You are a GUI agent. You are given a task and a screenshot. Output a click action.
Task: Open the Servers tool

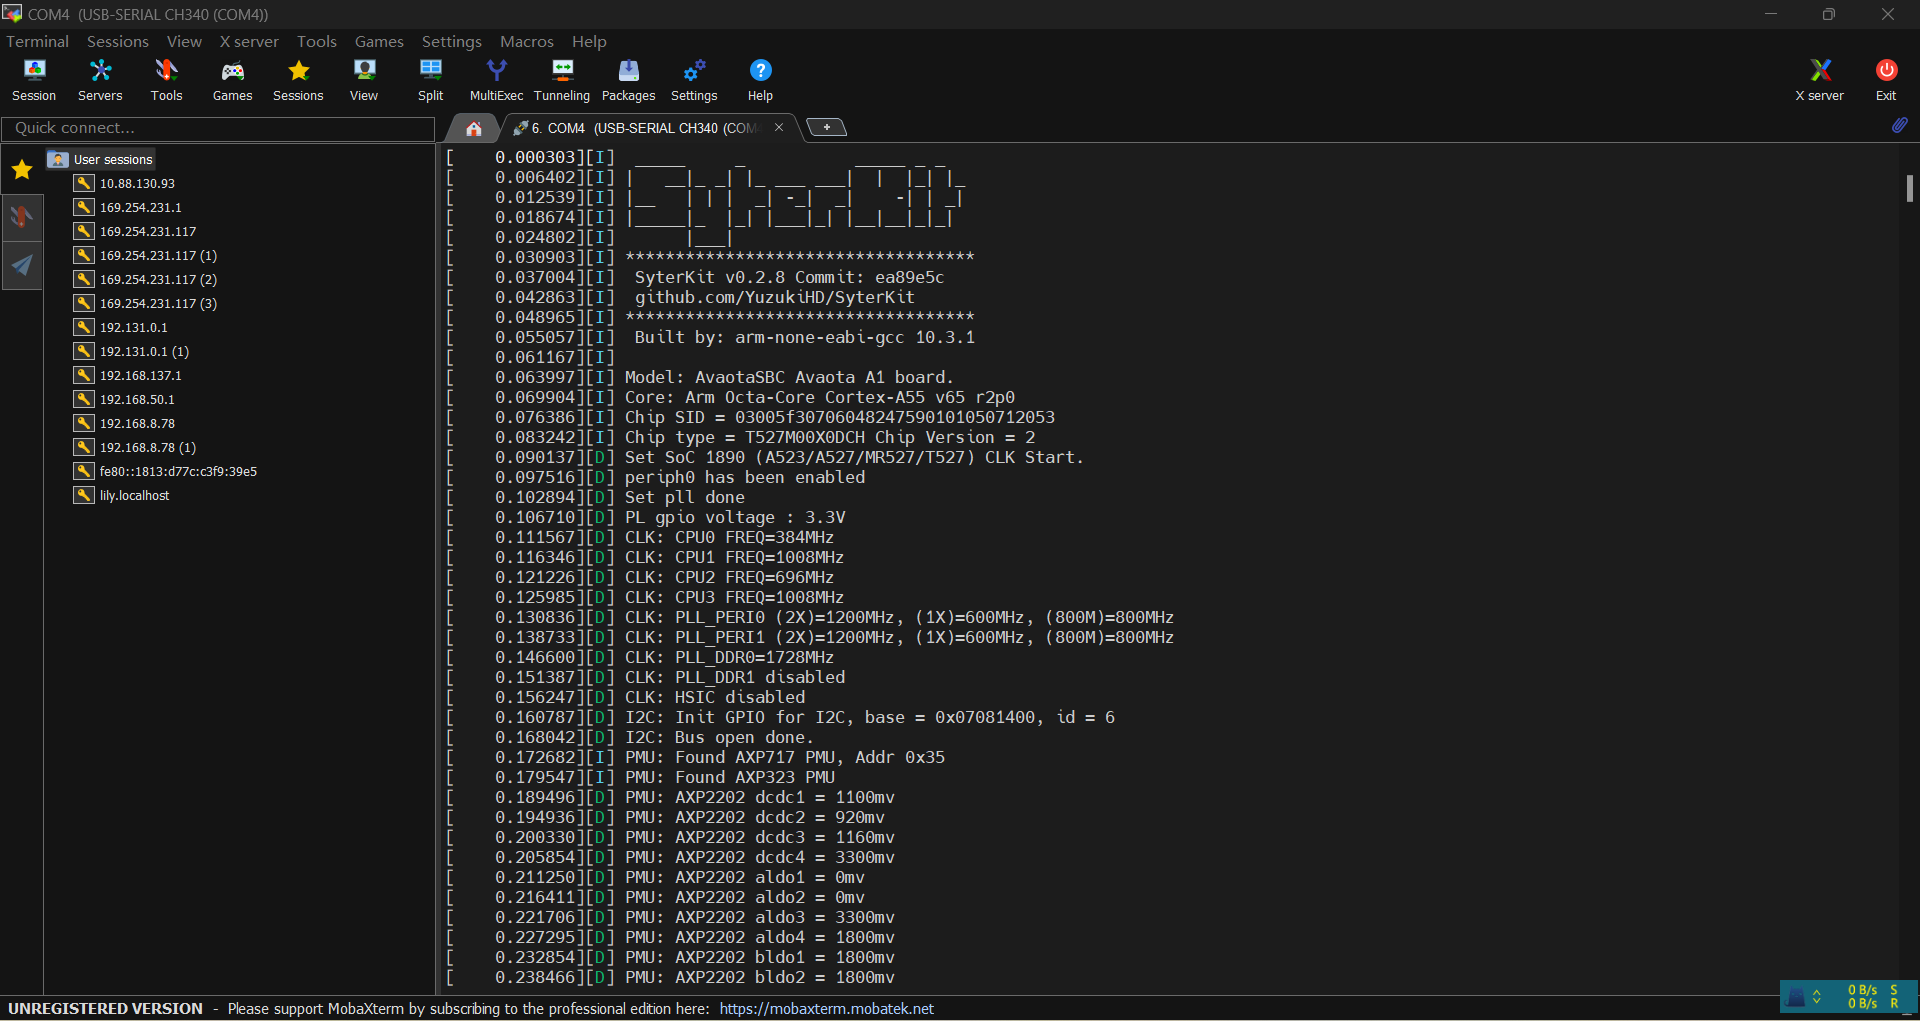tap(100, 80)
